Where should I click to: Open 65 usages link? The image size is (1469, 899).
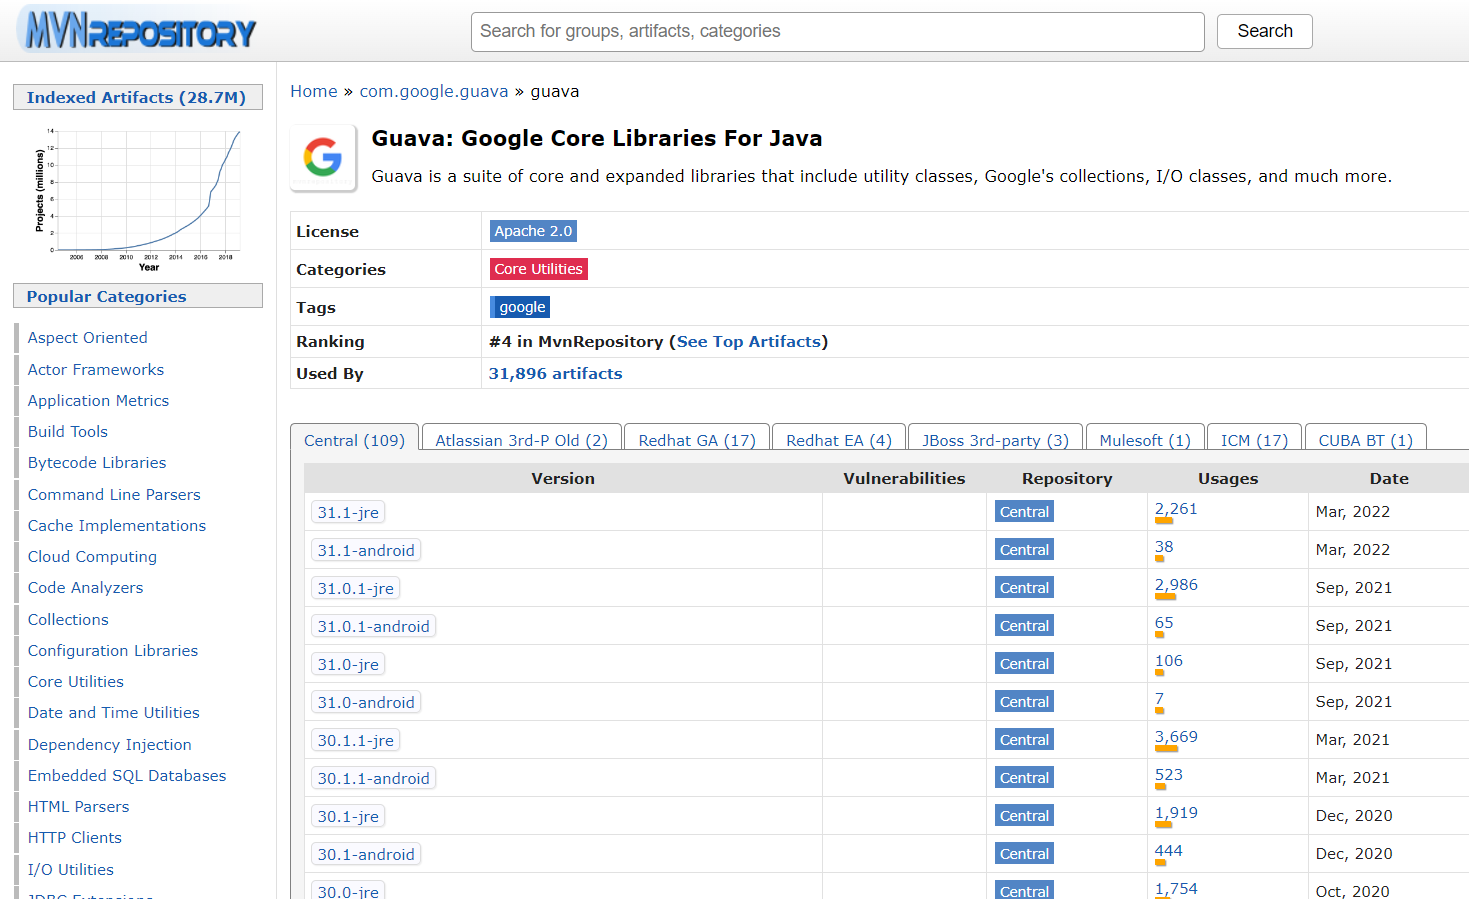(x=1164, y=623)
